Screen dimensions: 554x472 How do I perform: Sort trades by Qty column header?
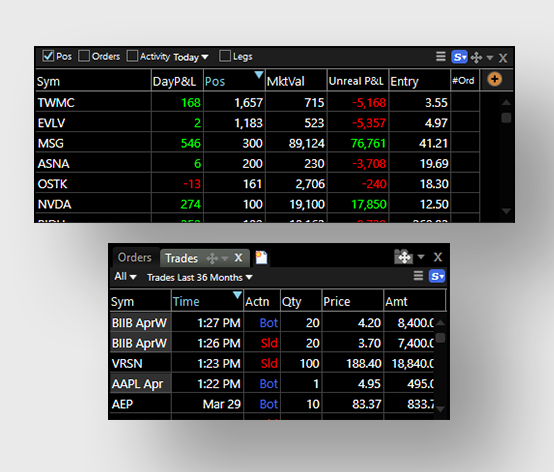(x=301, y=301)
